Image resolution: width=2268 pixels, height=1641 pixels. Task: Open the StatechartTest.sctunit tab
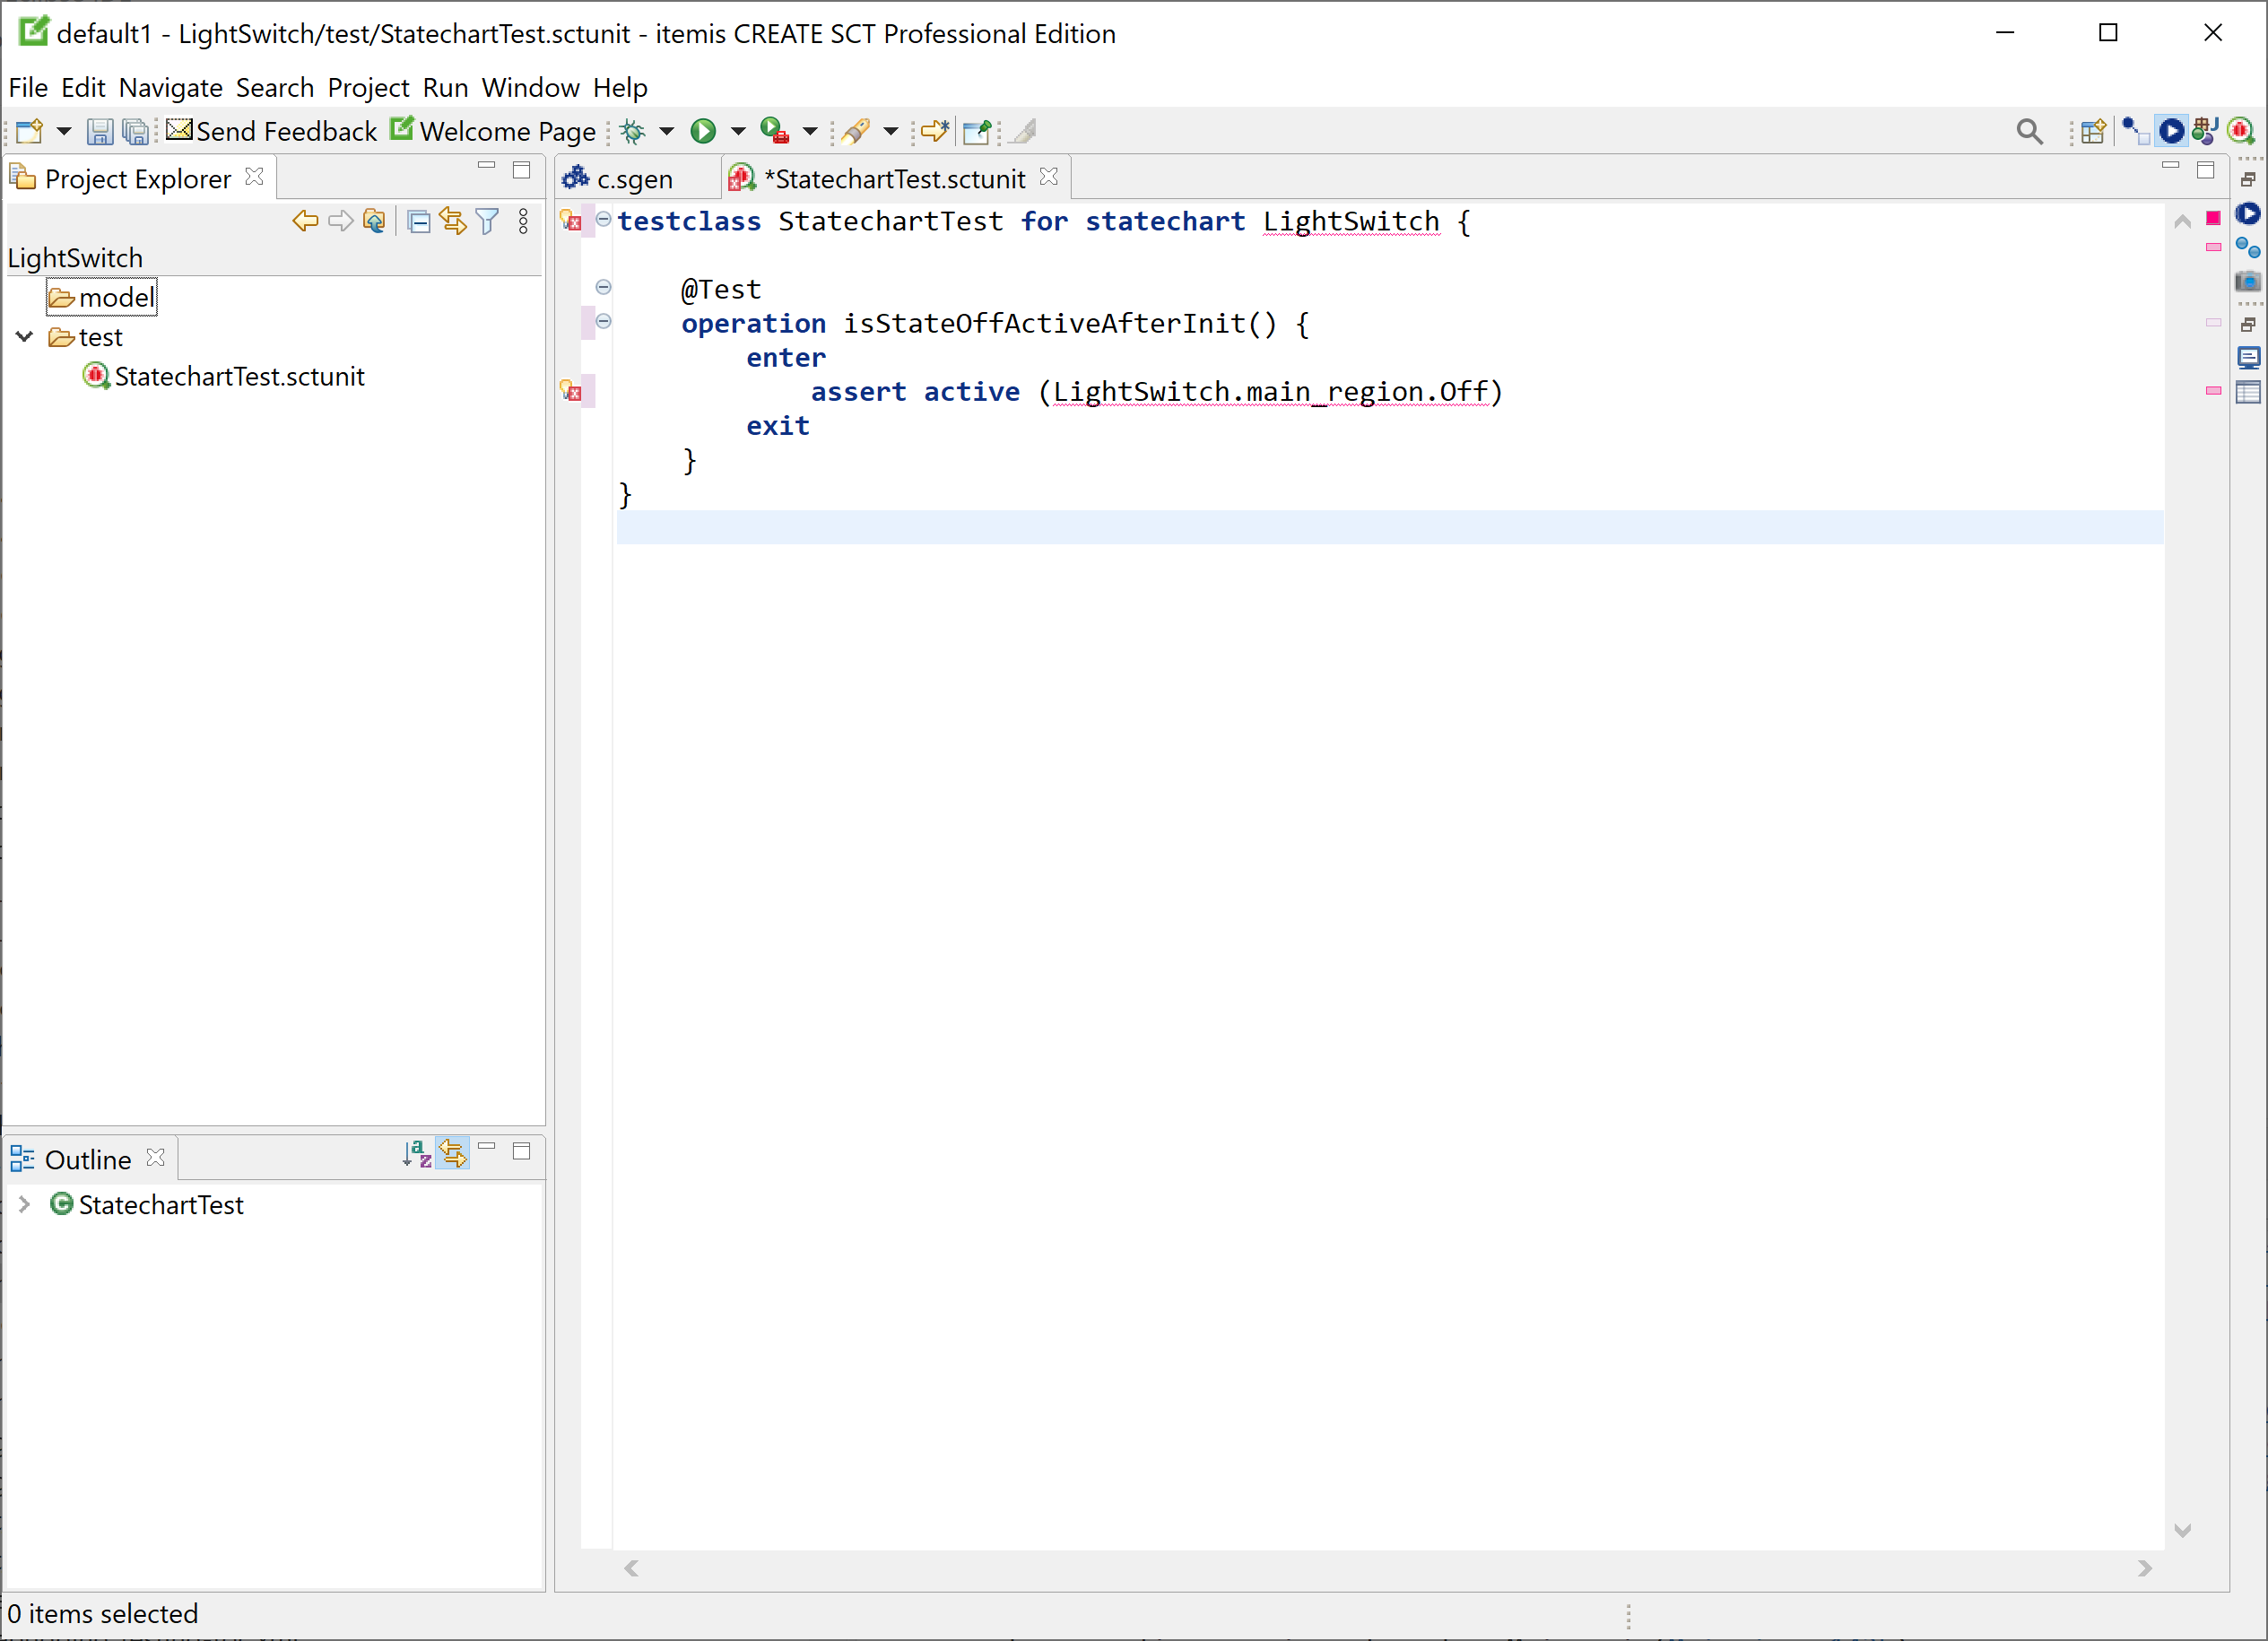[896, 176]
